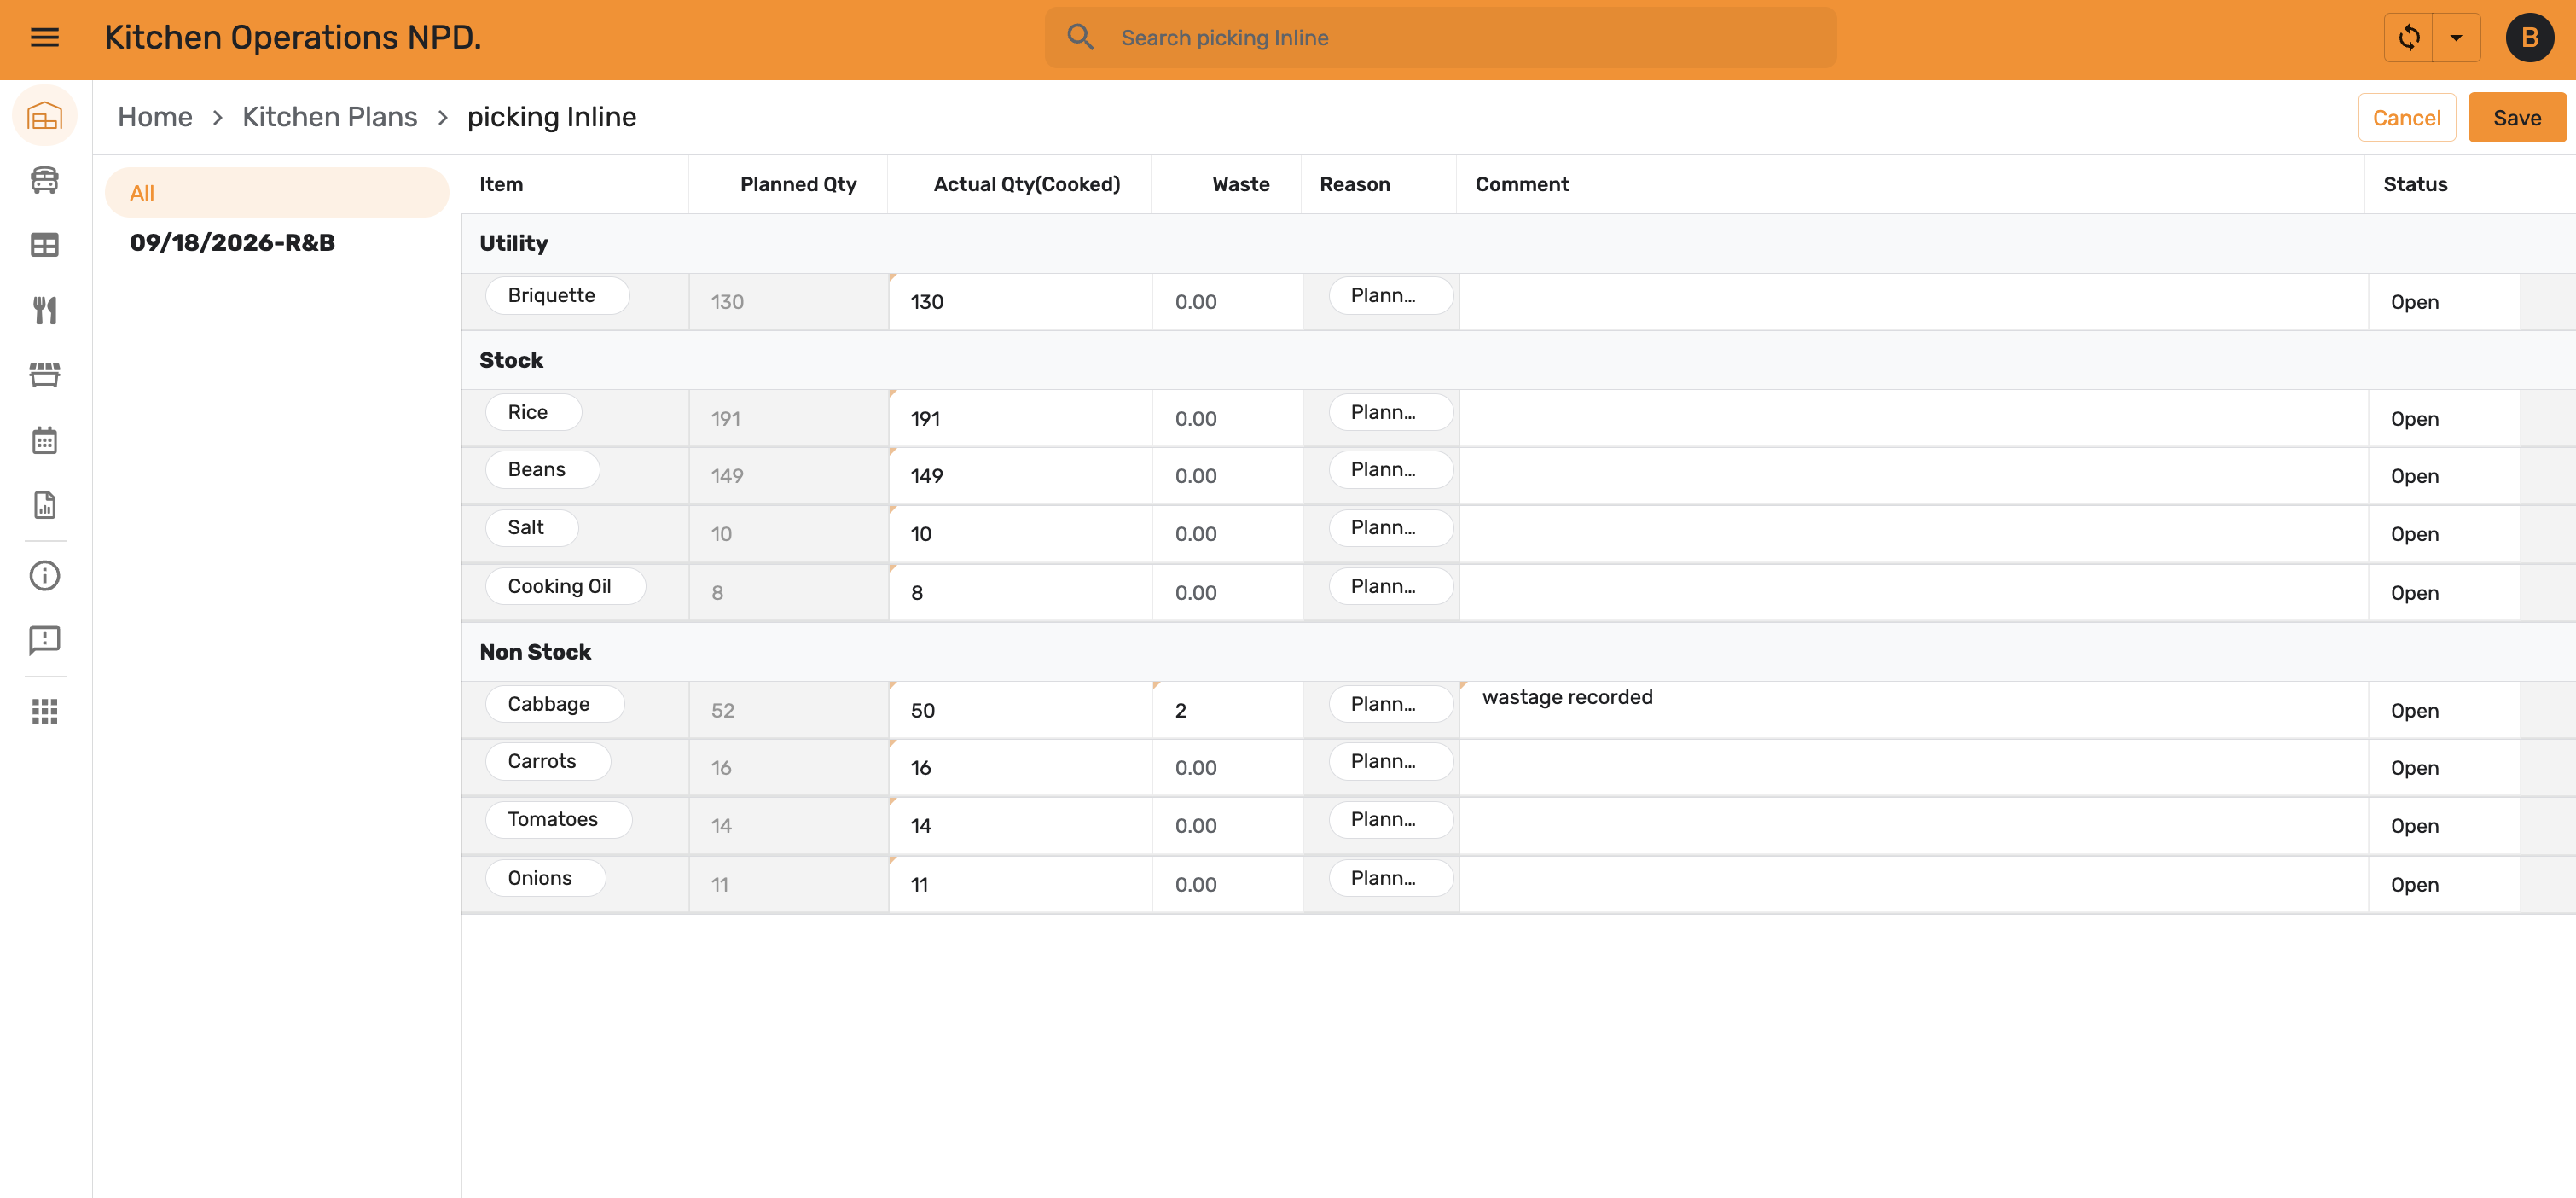Click the Actual Qty field for Rice

pos(1020,419)
